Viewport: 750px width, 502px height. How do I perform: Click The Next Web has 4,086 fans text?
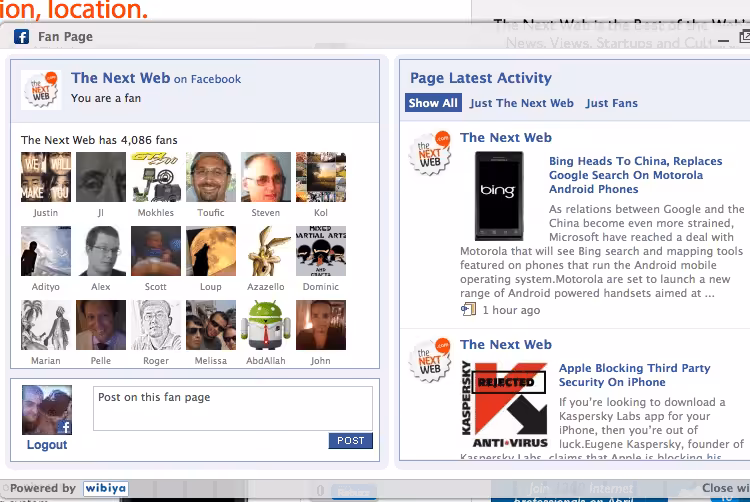click(x=99, y=140)
